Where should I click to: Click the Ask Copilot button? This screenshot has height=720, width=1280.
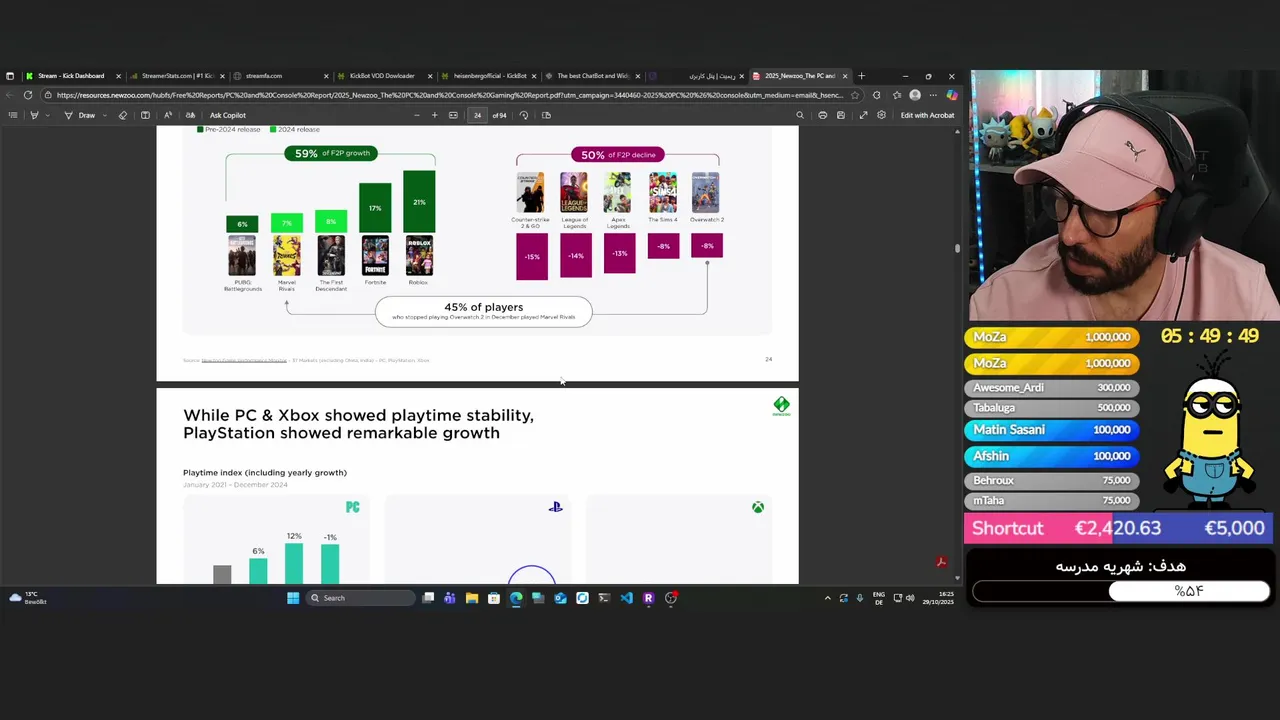tap(227, 115)
